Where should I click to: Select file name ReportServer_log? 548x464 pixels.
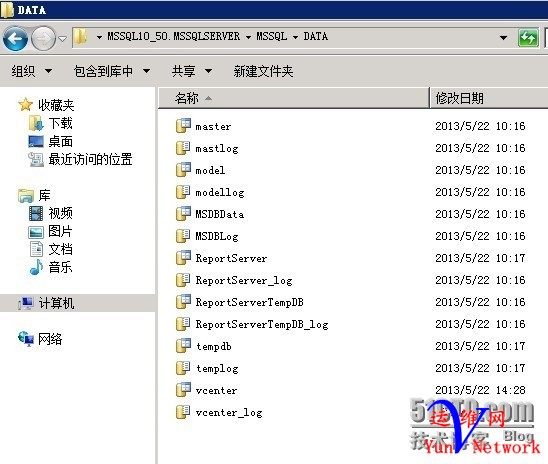pos(244,281)
